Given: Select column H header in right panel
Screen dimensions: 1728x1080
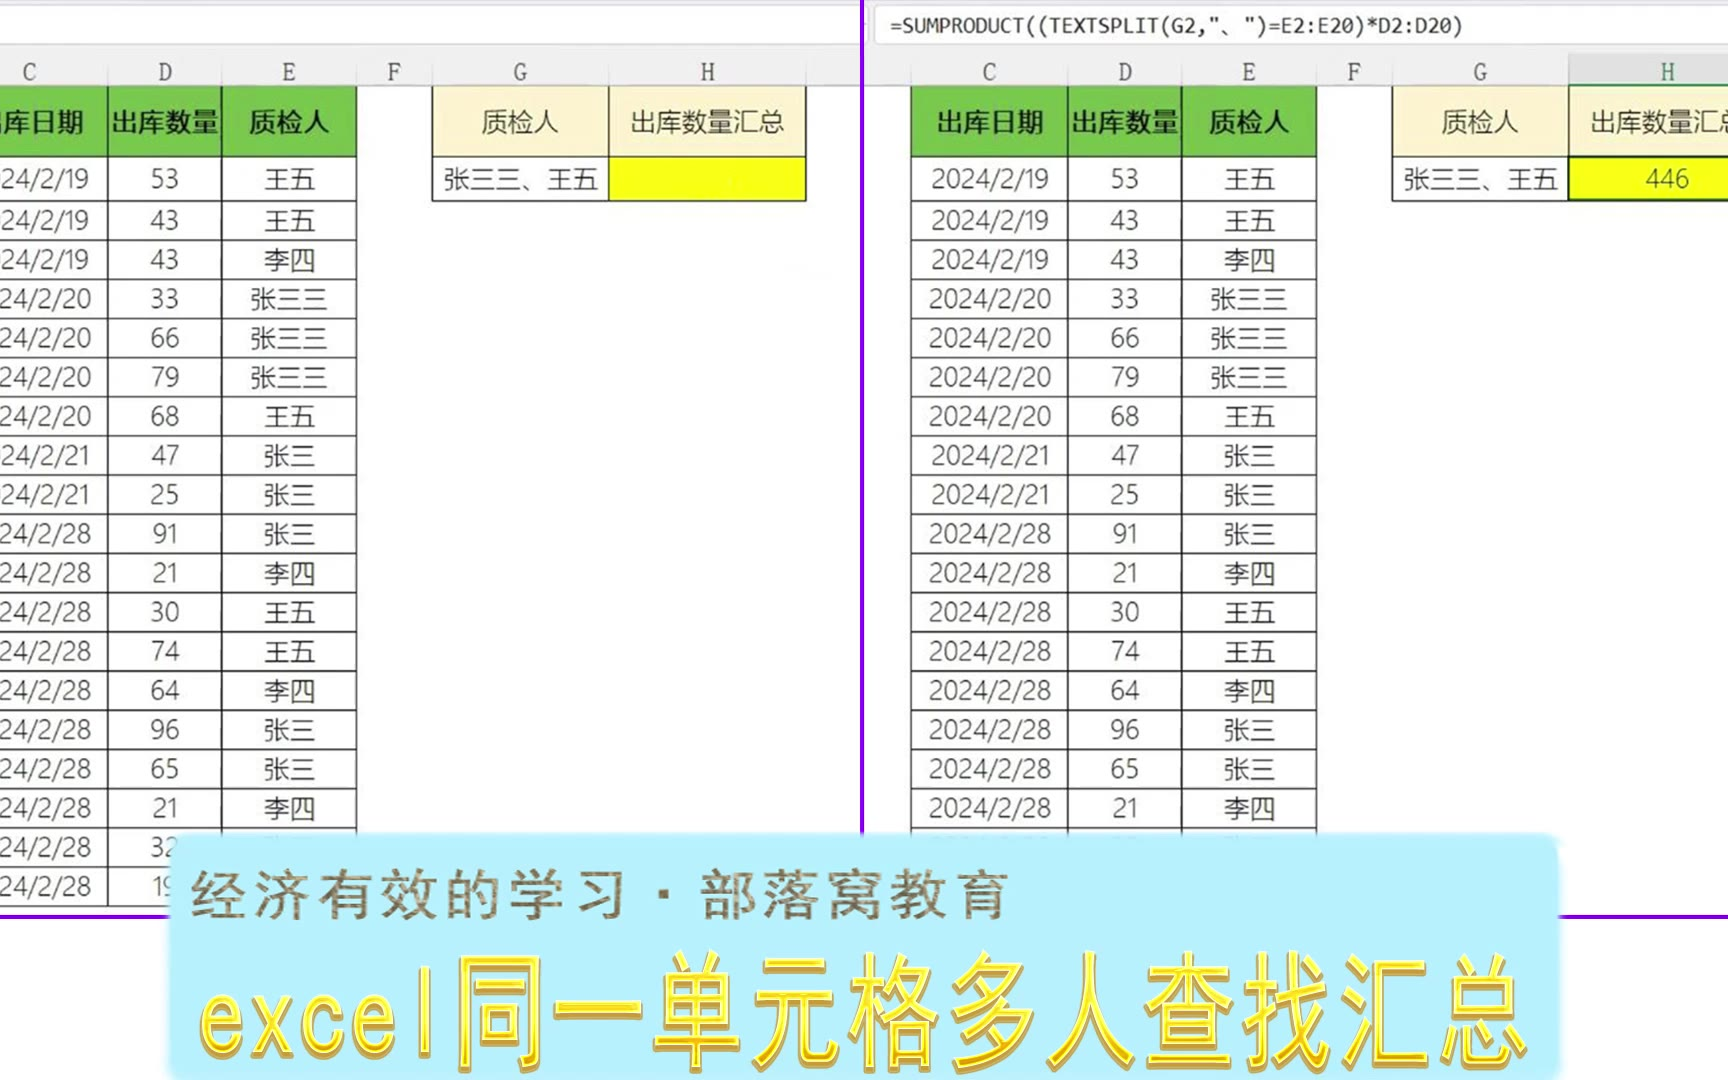Looking at the screenshot, I should pos(1666,72).
